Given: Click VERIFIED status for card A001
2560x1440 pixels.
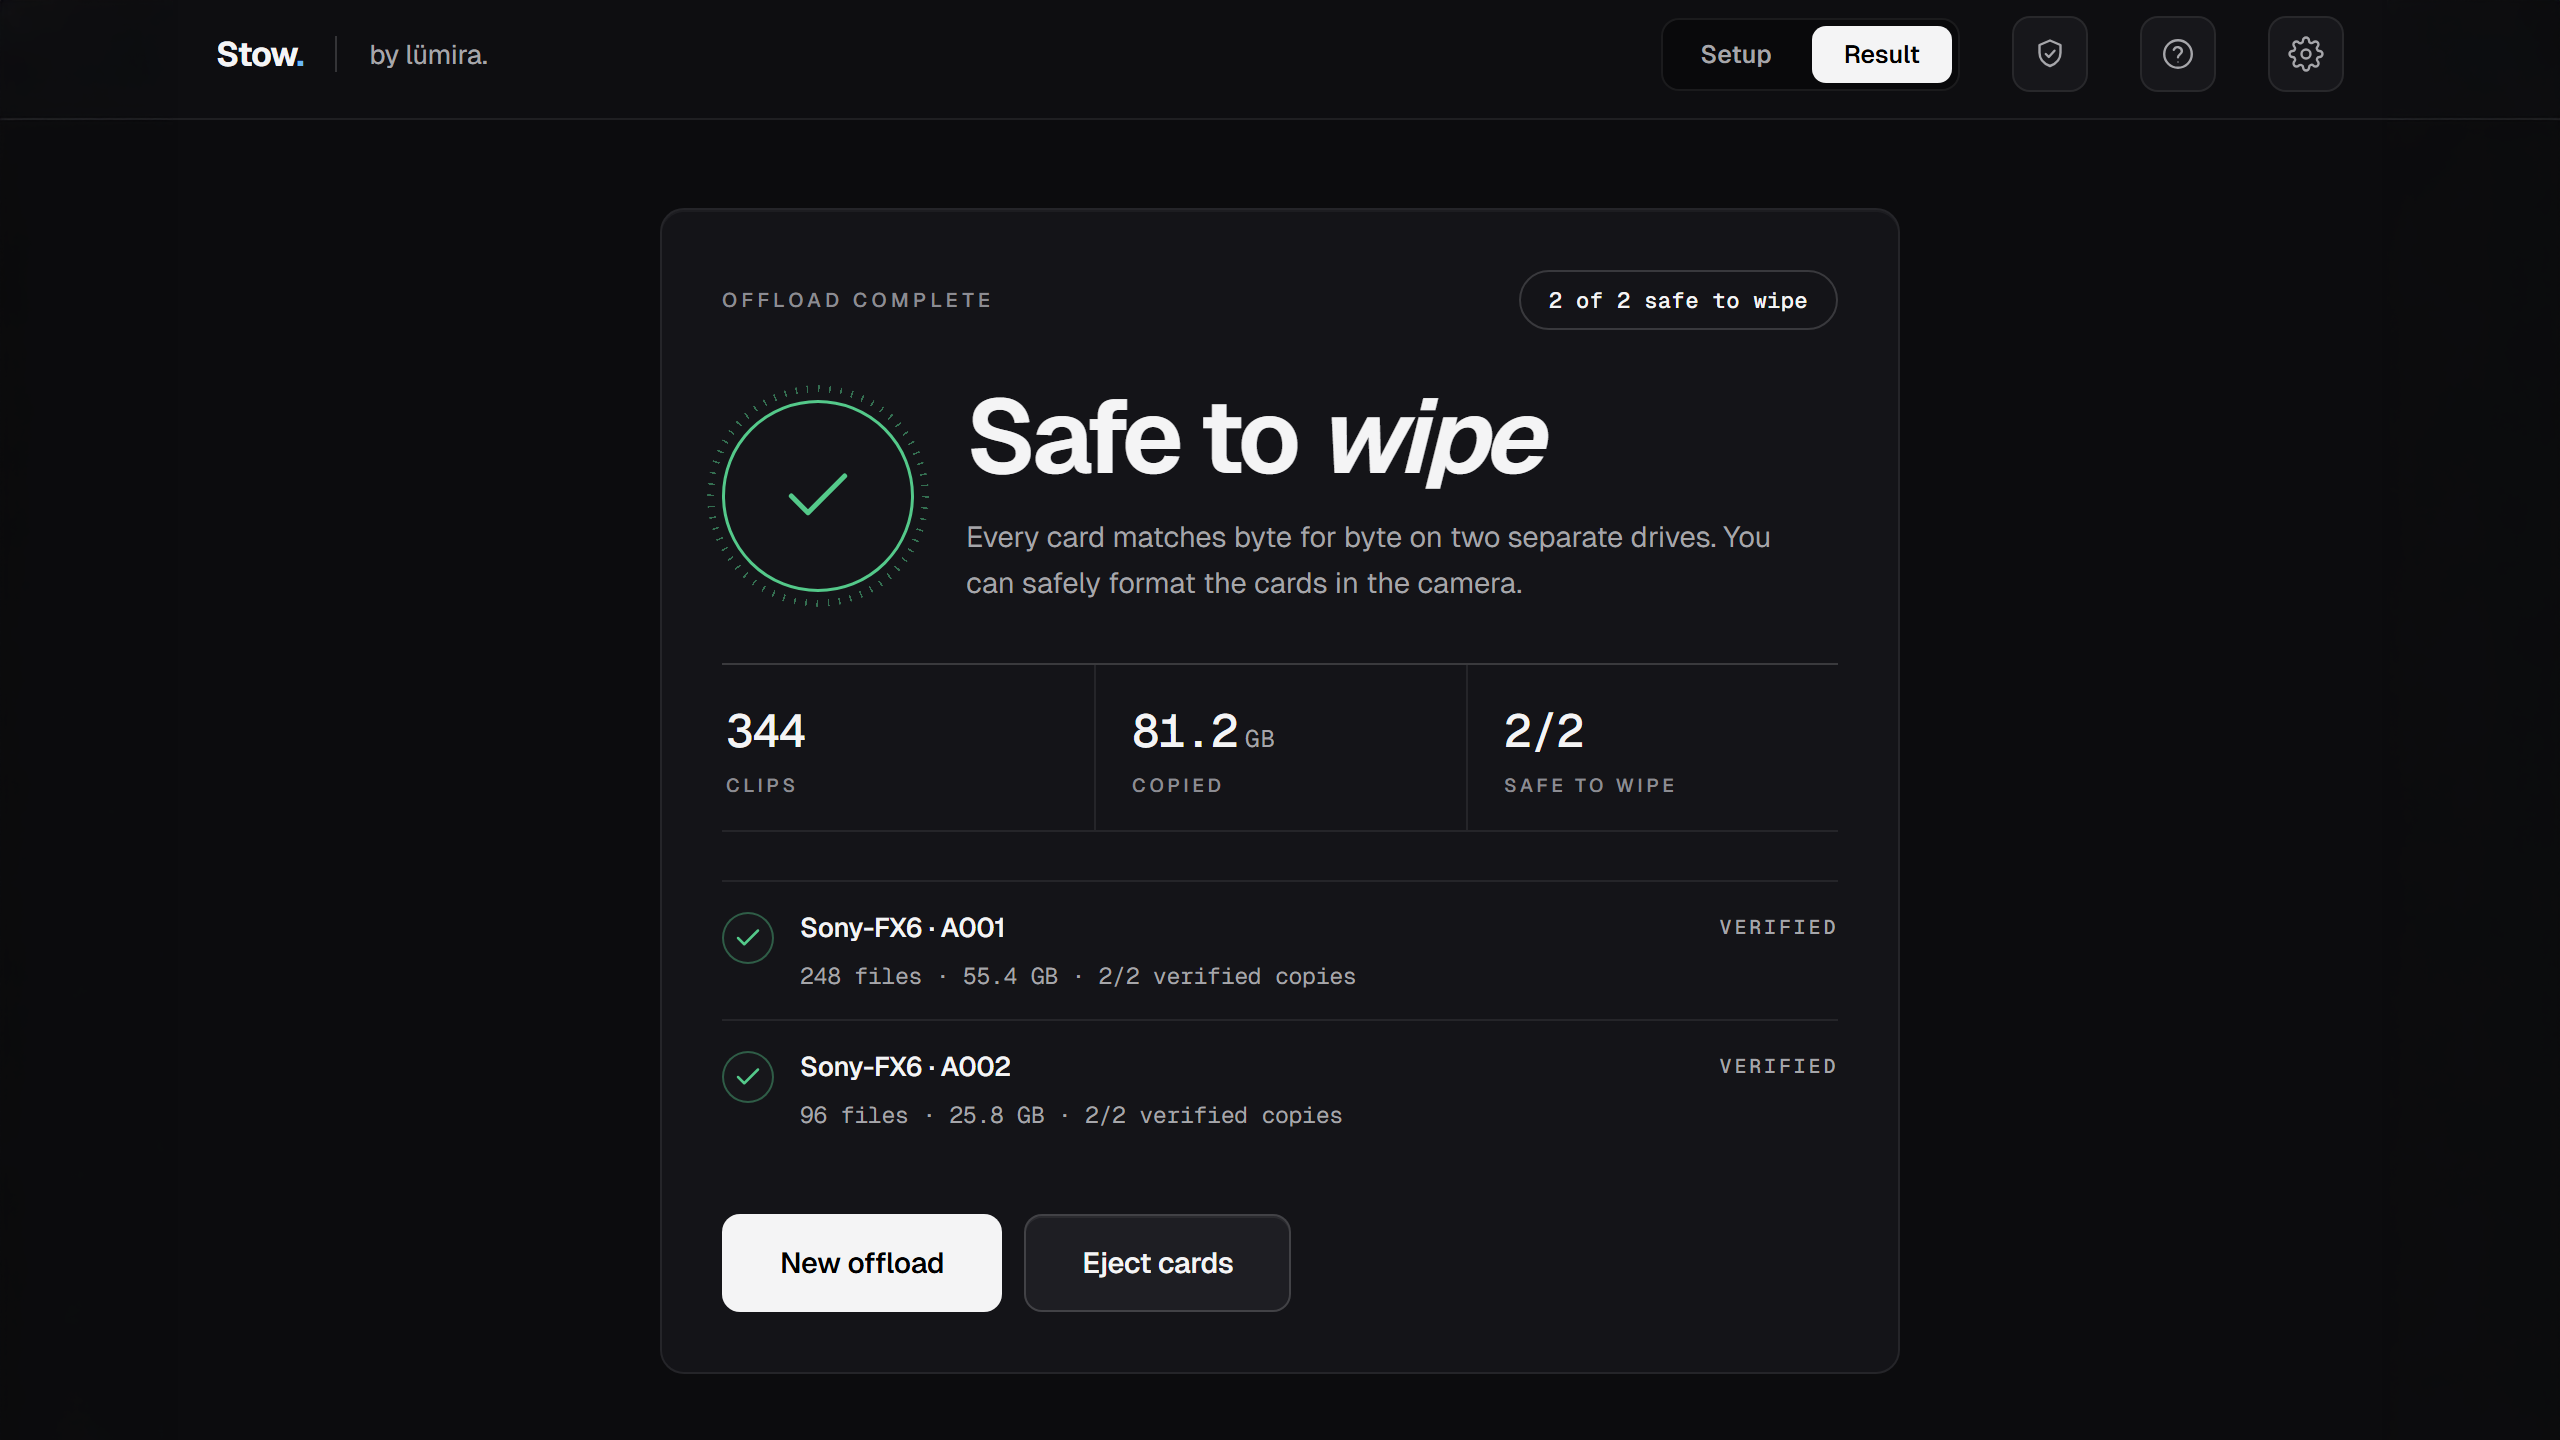Looking at the screenshot, I should coord(1778,928).
